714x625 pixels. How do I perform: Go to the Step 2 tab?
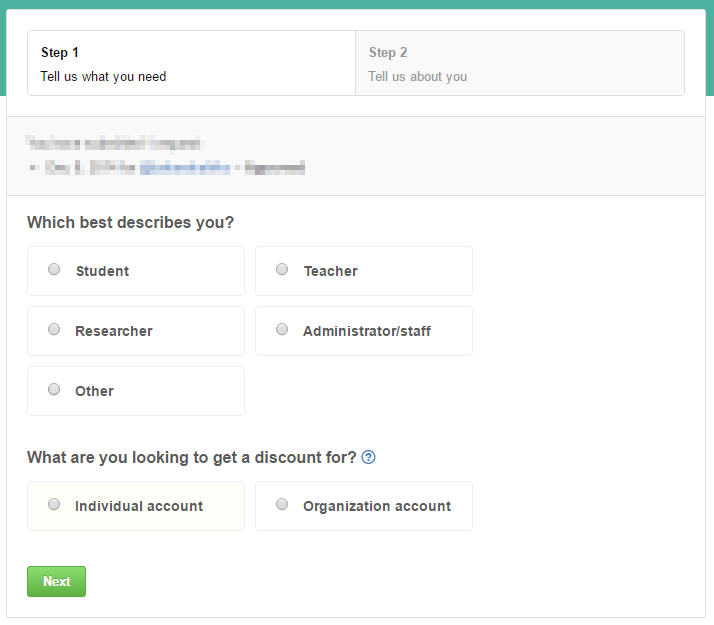click(520, 63)
